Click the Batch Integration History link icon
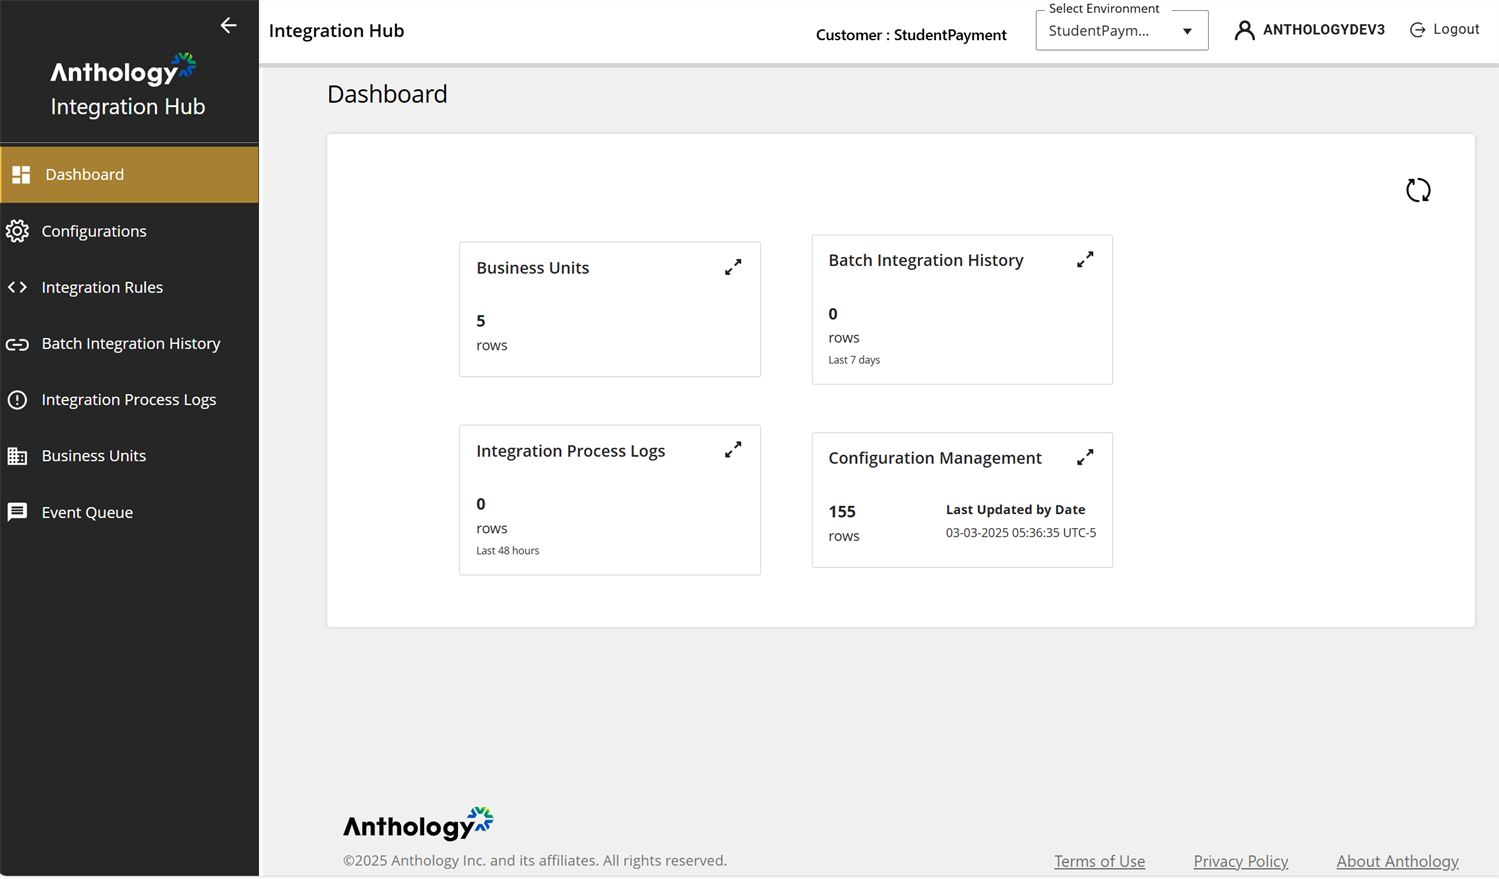 point(17,344)
